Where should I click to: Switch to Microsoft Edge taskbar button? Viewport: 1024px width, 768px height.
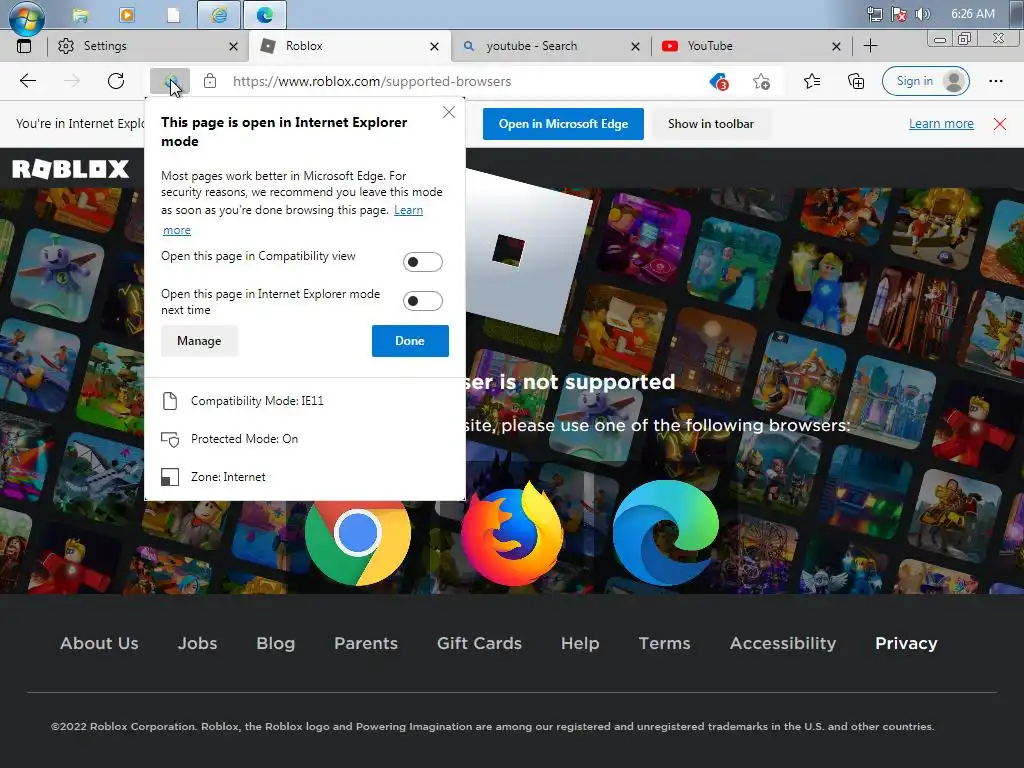pyautogui.click(x=264, y=14)
